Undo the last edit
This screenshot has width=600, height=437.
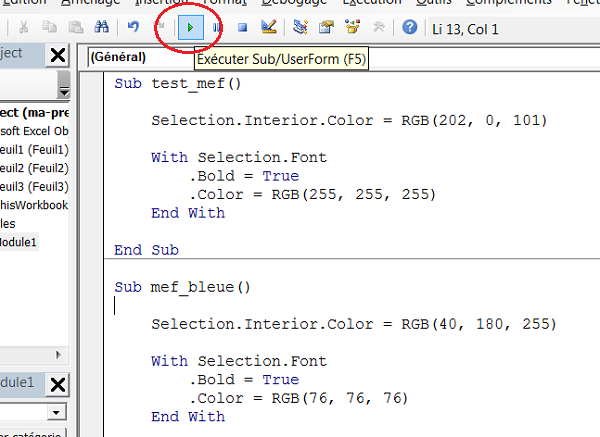tap(133, 27)
